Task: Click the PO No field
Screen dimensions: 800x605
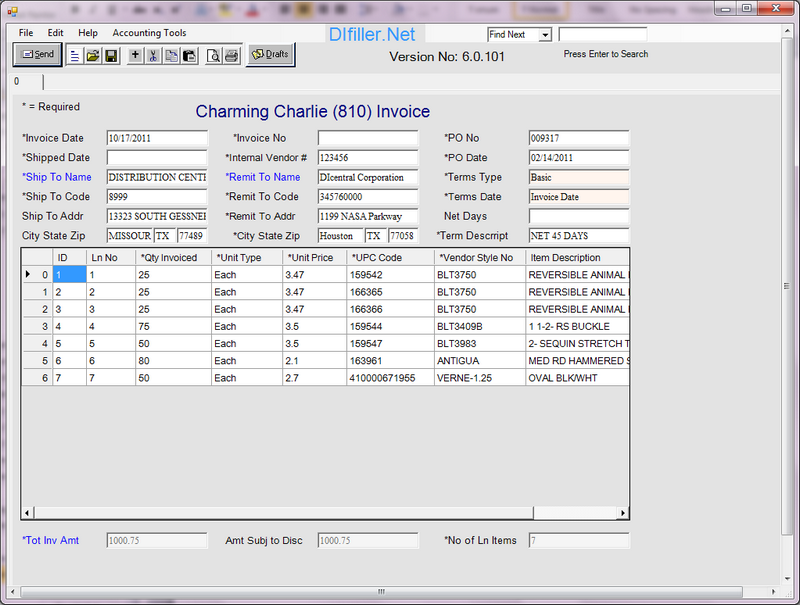Action: [579, 138]
